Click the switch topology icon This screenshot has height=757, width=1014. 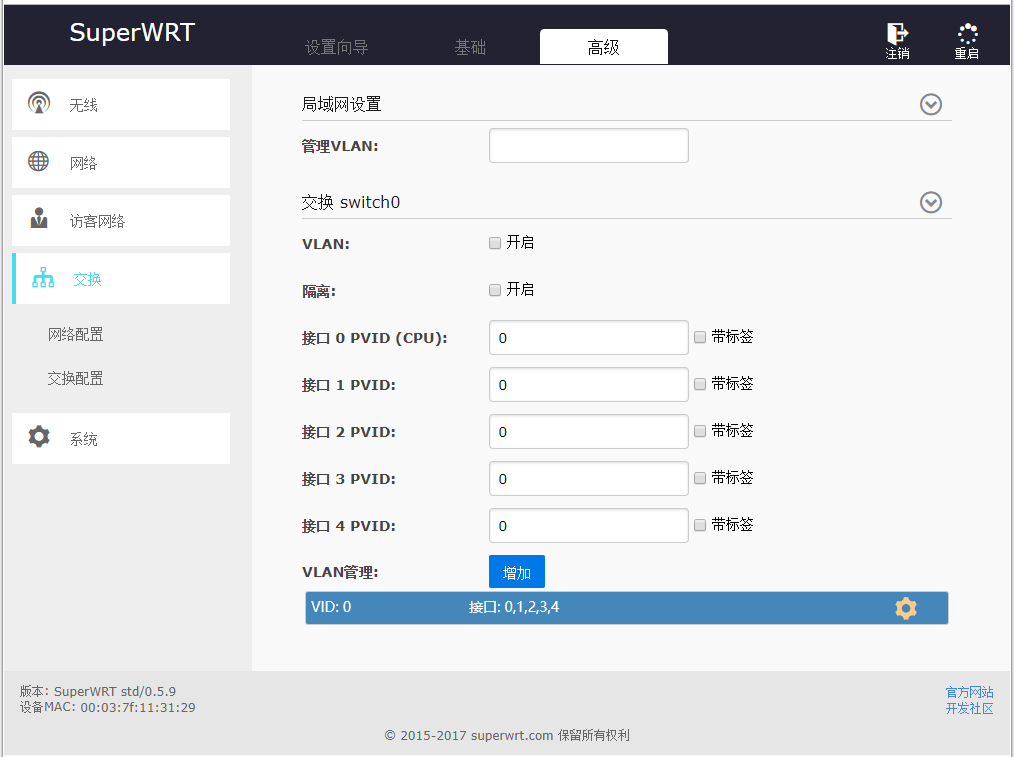coord(43,277)
